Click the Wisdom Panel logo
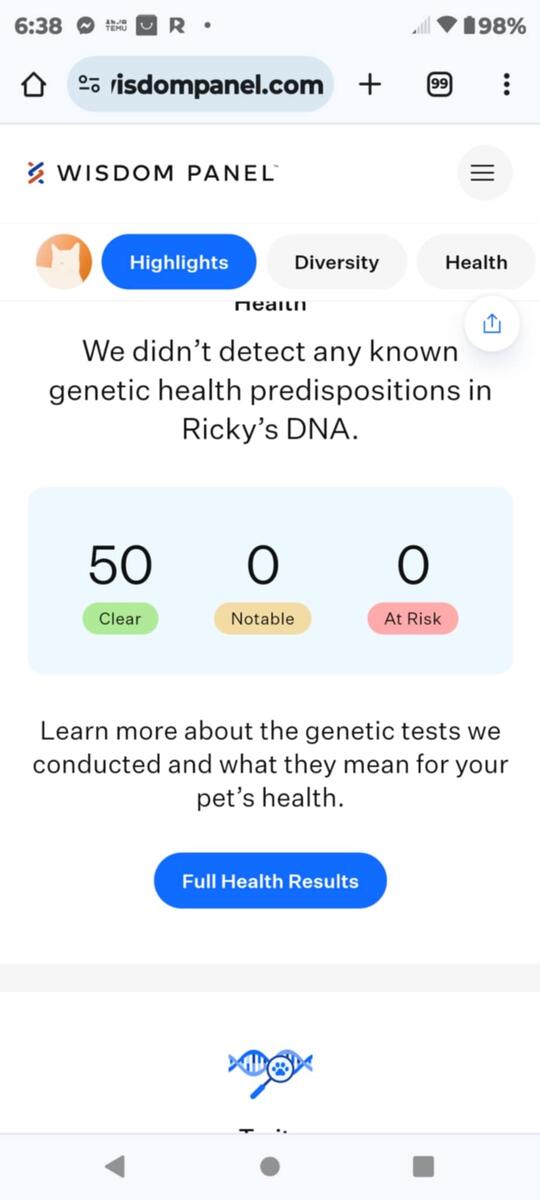The height and width of the screenshot is (1200, 540). pos(152,173)
